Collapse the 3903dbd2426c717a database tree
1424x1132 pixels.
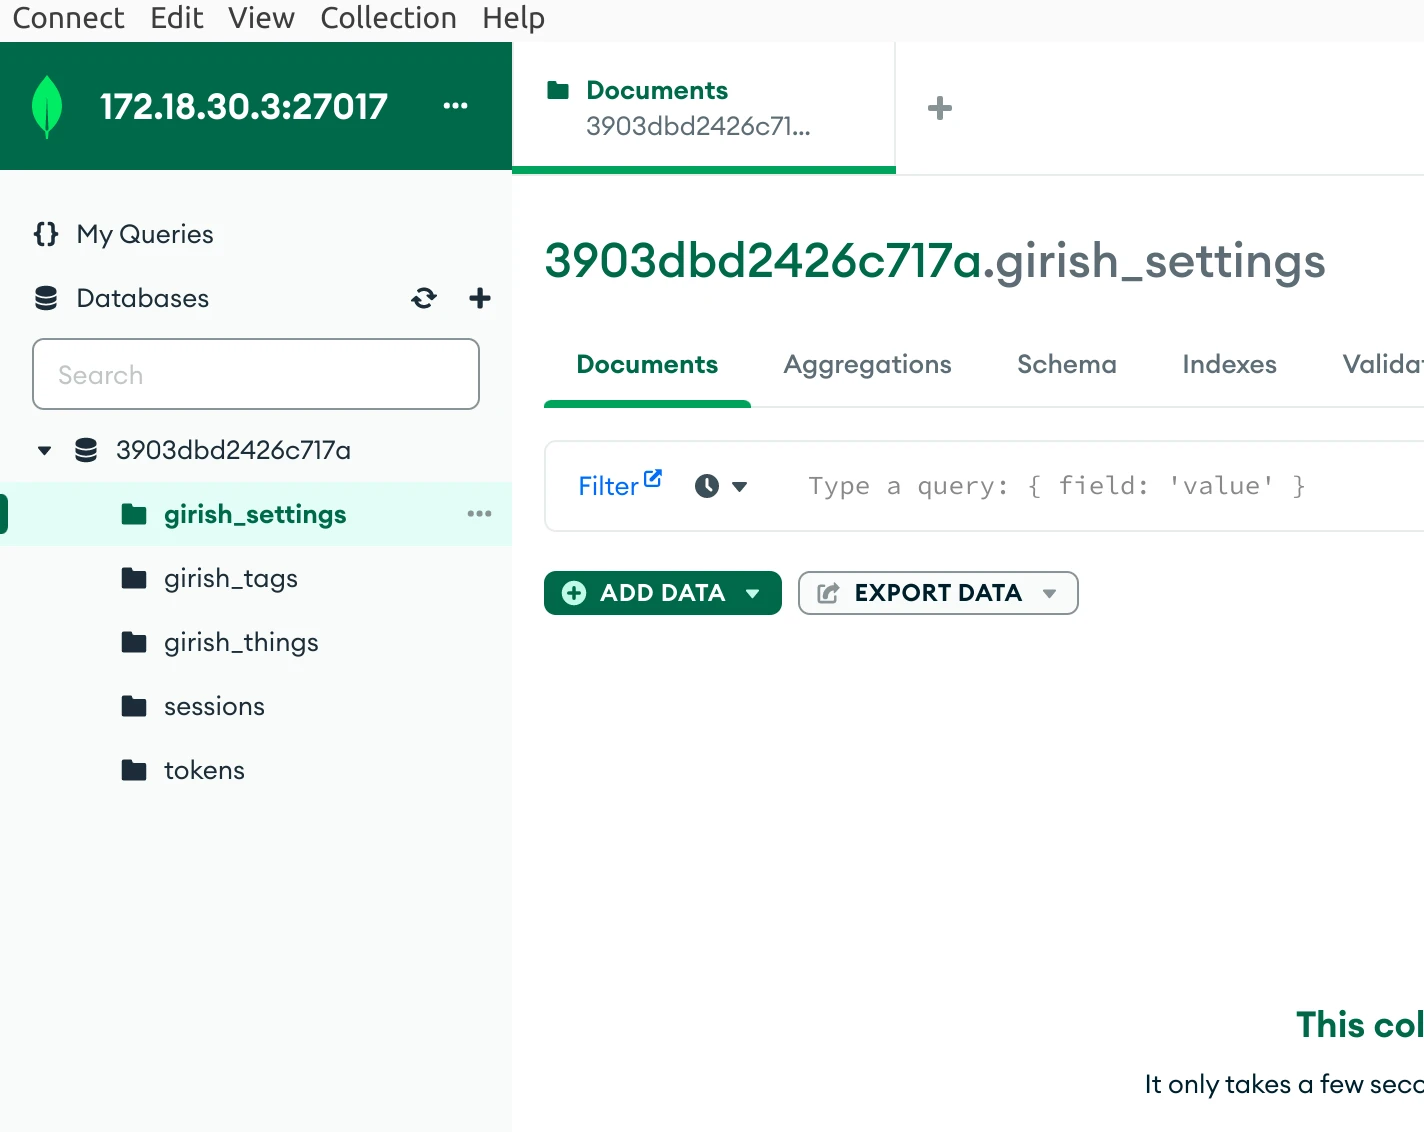pos(44,450)
